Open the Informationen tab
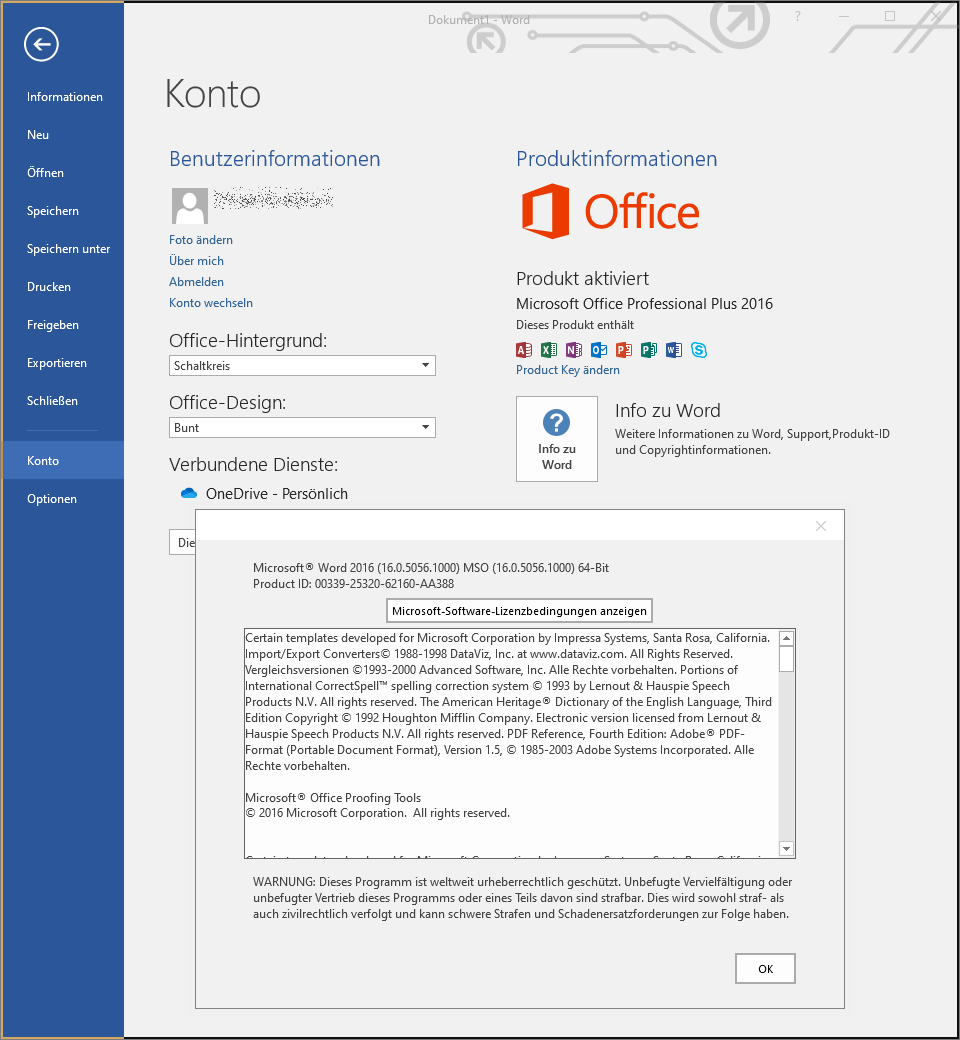 pyautogui.click(x=64, y=97)
